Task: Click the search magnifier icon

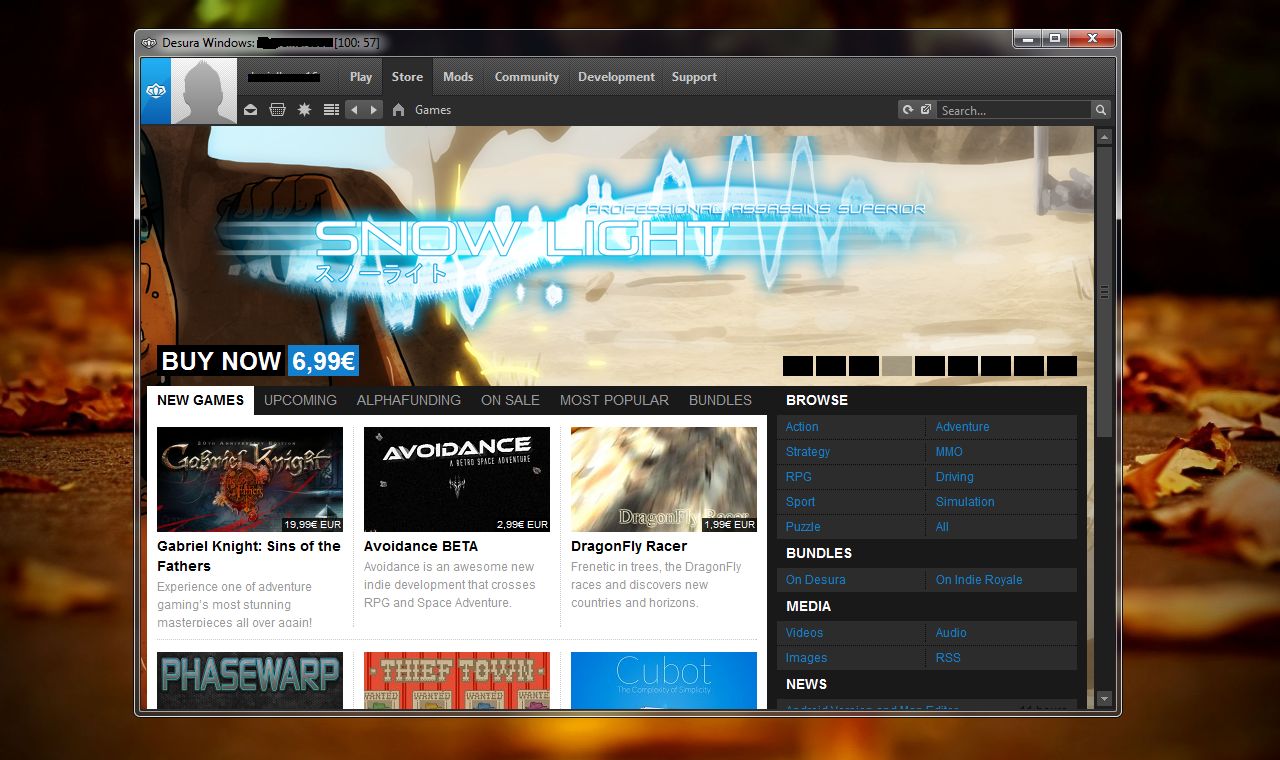Action: (1100, 110)
